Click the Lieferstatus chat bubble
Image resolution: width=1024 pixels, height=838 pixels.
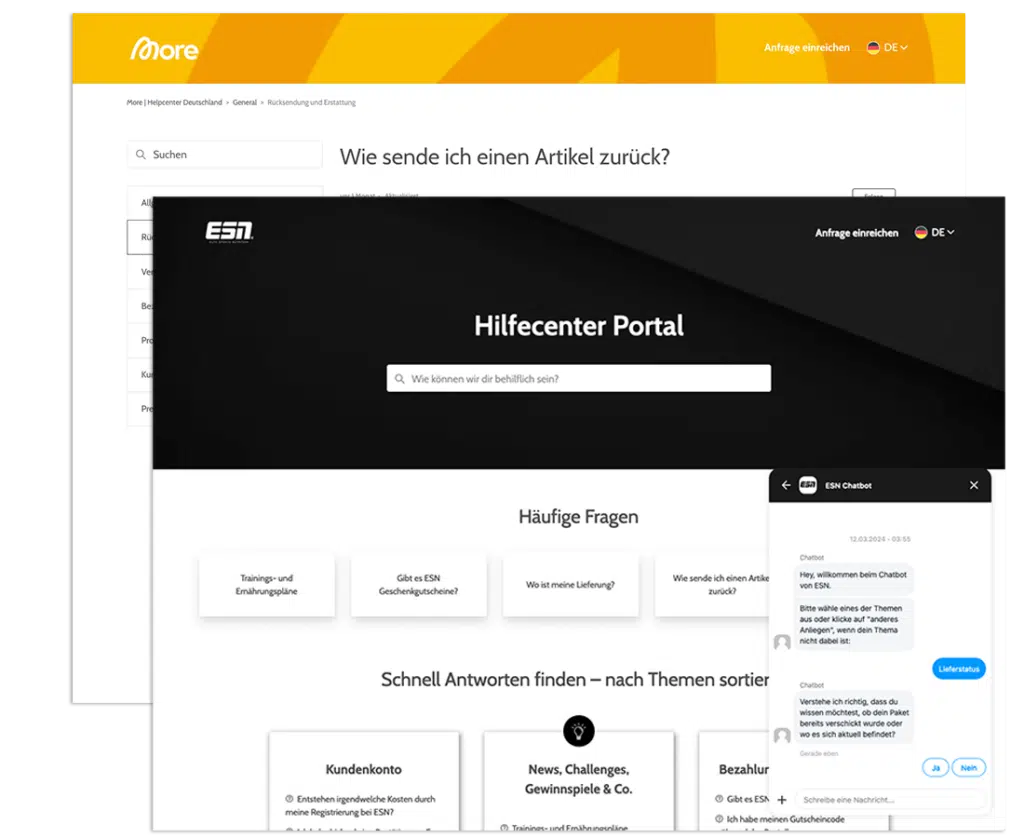pos(959,669)
